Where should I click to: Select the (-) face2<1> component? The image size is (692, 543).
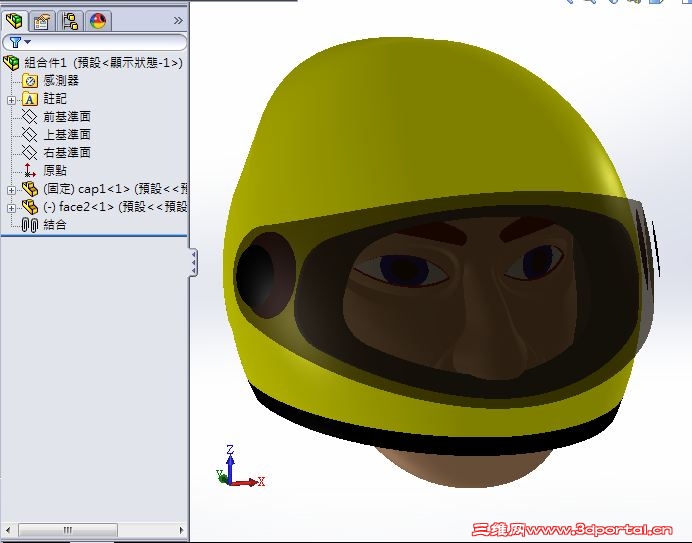coord(115,207)
